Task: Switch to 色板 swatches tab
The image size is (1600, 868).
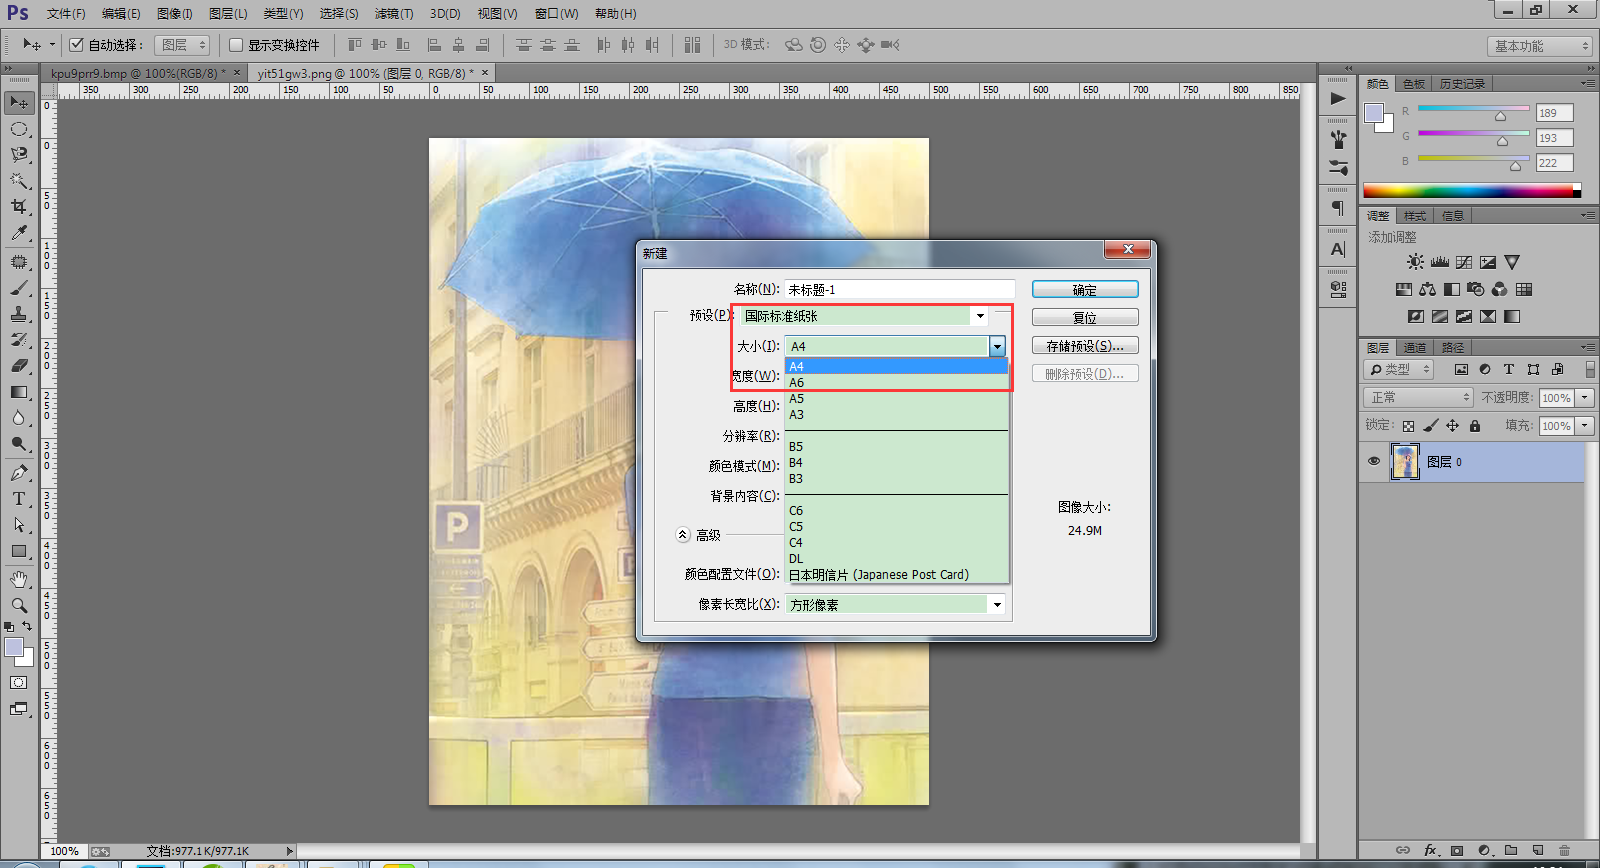Action: tap(1414, 84)
